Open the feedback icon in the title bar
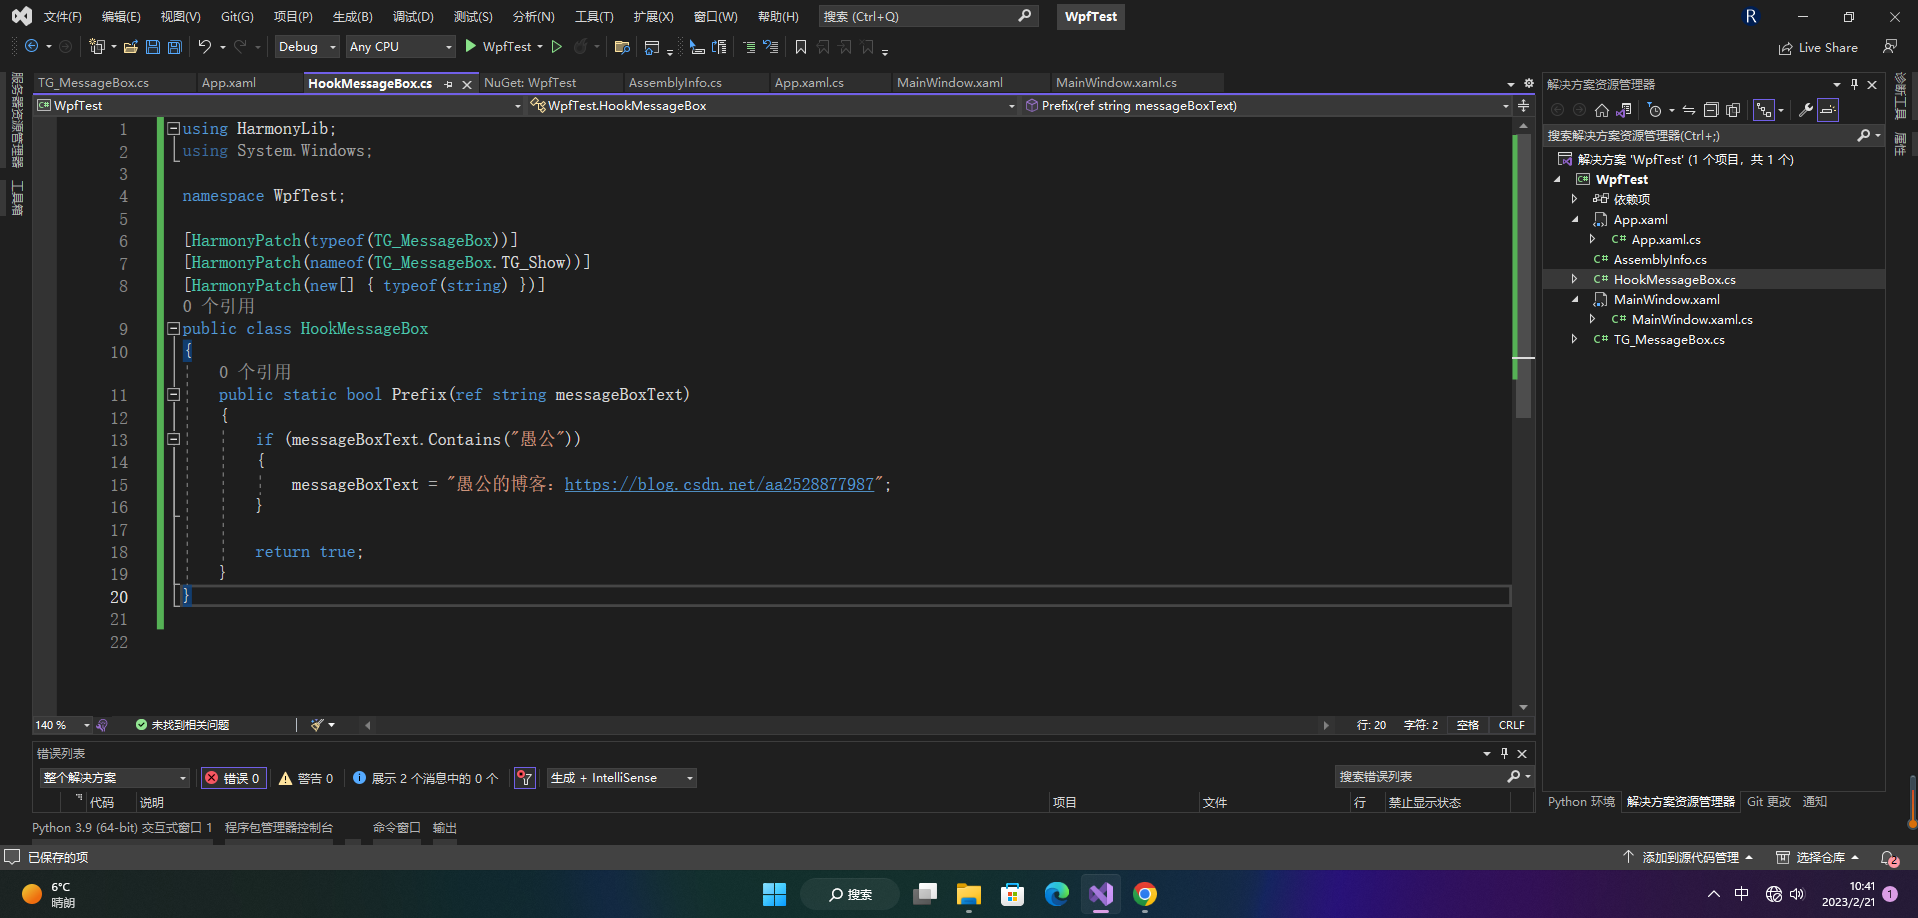The height and width of the screenshot is (918, 1918). (x=1890, y=47)
